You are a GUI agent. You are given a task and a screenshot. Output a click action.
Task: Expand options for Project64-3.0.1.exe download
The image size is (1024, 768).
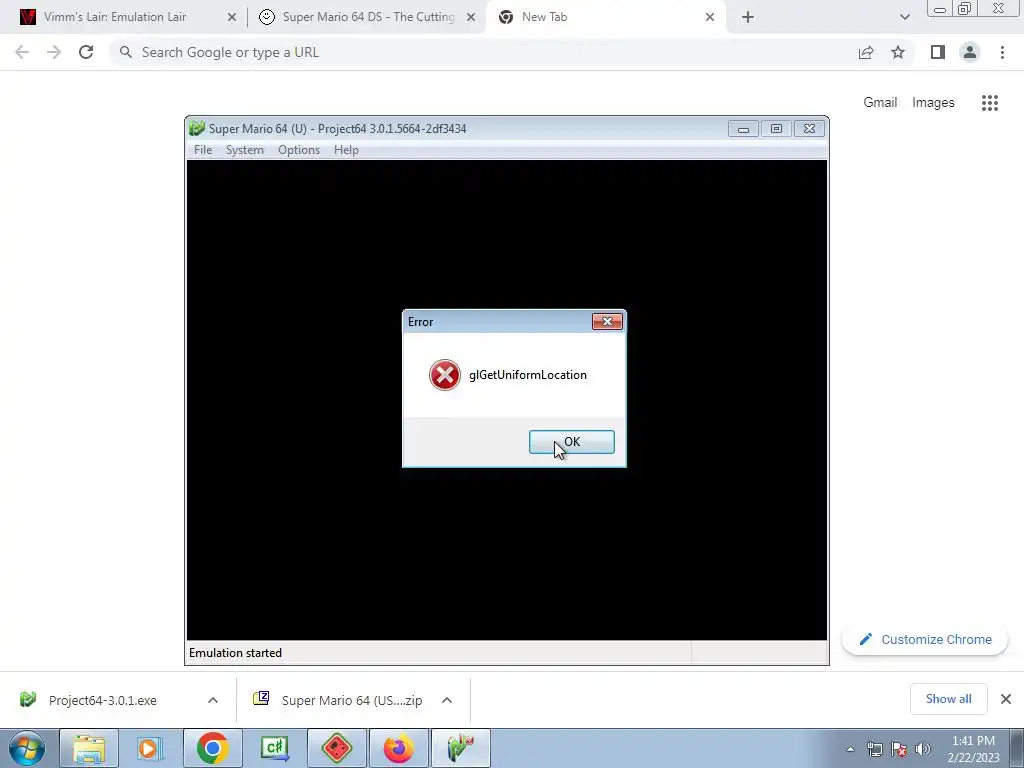point(213,700)
